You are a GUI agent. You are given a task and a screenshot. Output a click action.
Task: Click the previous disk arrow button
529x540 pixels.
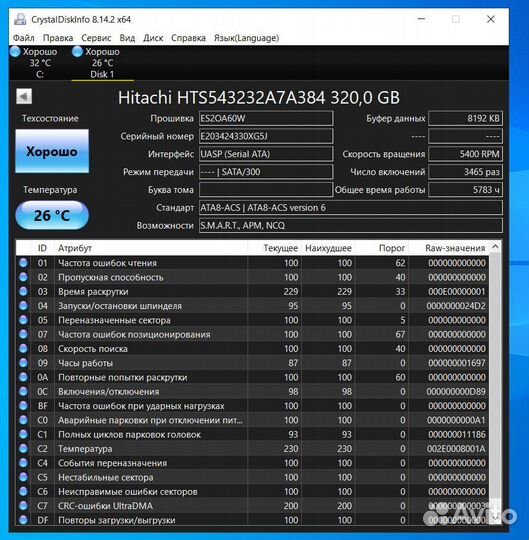(24, 96)
